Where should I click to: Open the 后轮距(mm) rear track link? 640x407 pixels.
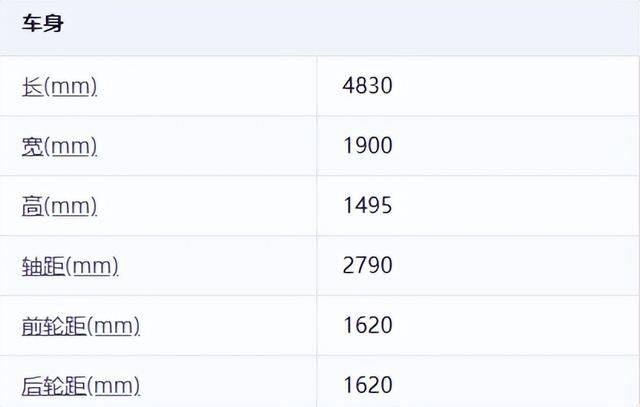80,385
